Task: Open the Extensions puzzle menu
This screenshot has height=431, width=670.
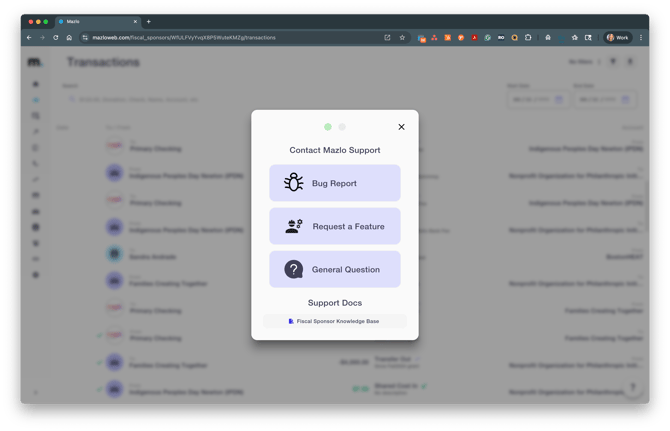Action: 528,38
